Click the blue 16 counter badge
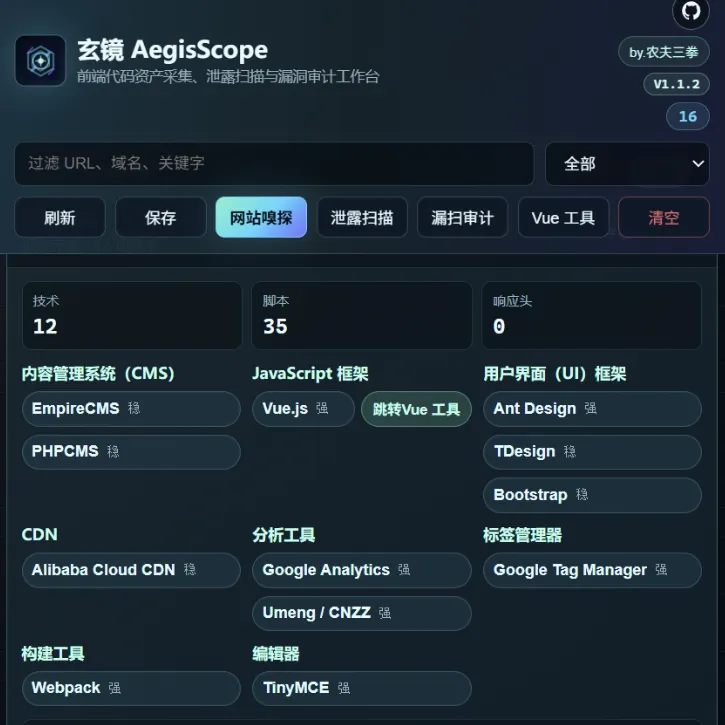Image resolution: width=725 pixels, height=725 pixels. click(688, 117)
